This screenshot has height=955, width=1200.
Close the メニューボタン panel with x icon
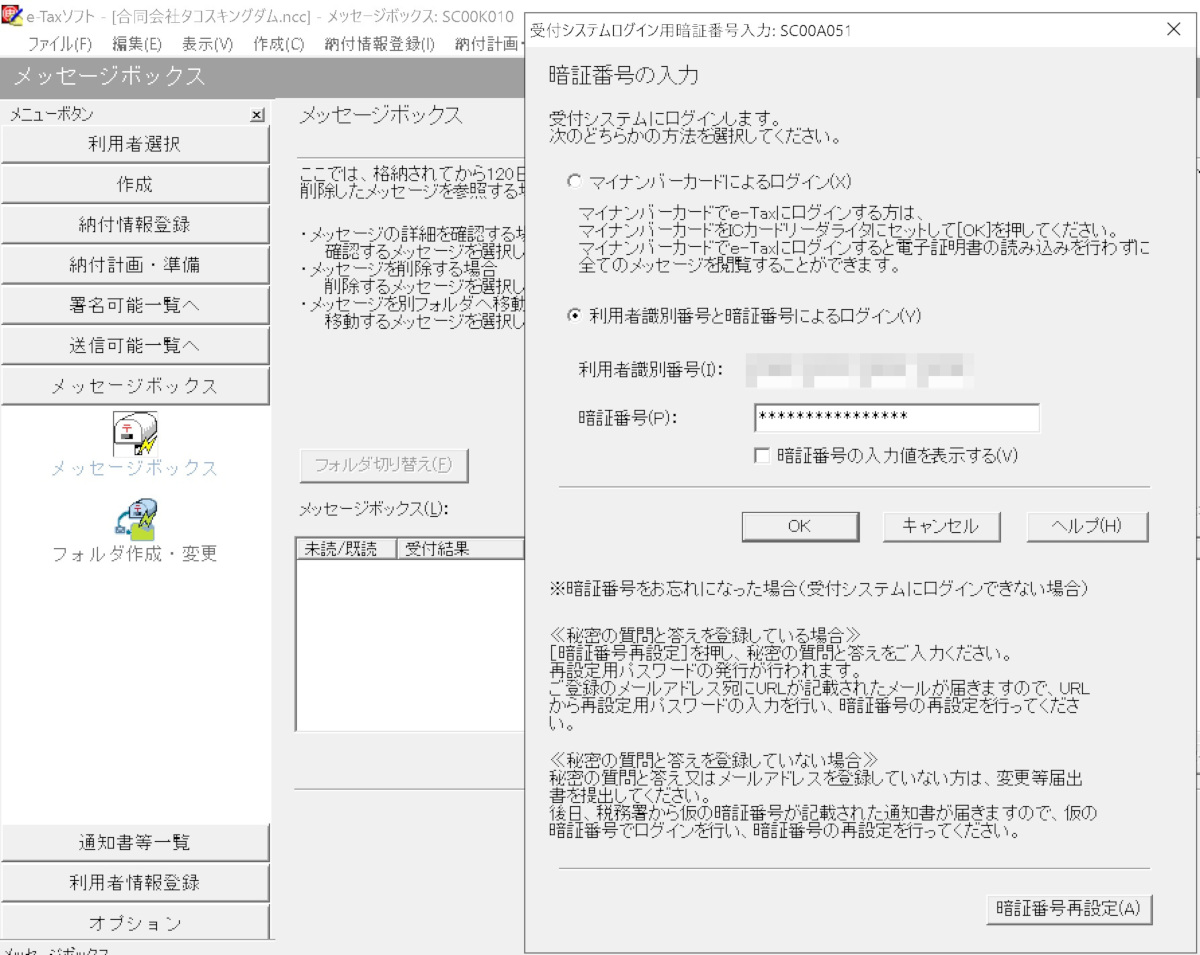pos(257,116)
